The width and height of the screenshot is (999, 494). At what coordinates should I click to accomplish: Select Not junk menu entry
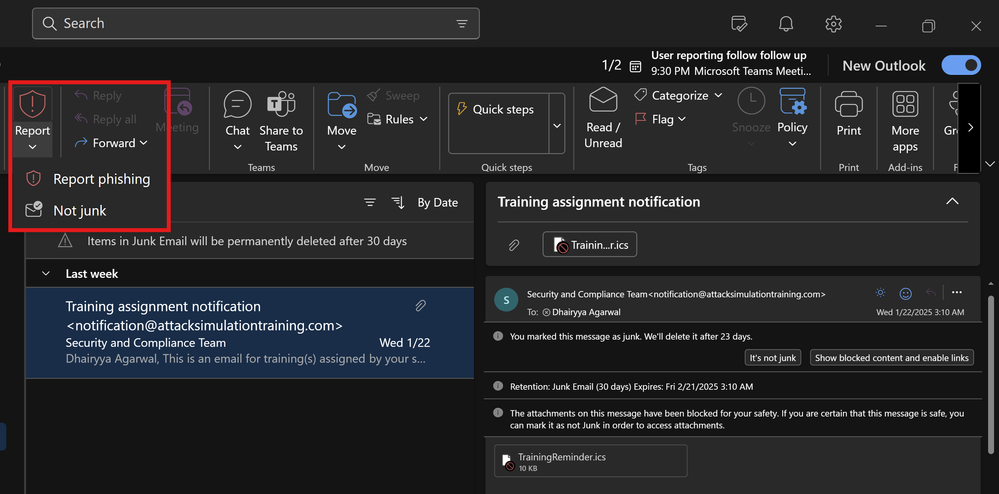(66, 210)
